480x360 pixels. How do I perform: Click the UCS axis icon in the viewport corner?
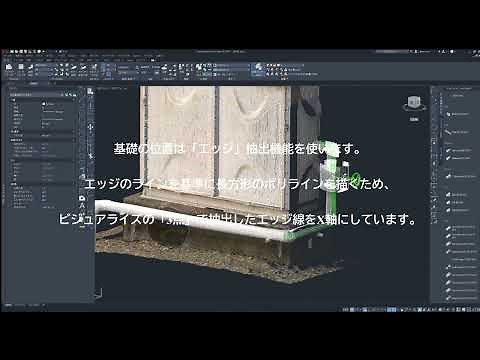coord(98,294)
